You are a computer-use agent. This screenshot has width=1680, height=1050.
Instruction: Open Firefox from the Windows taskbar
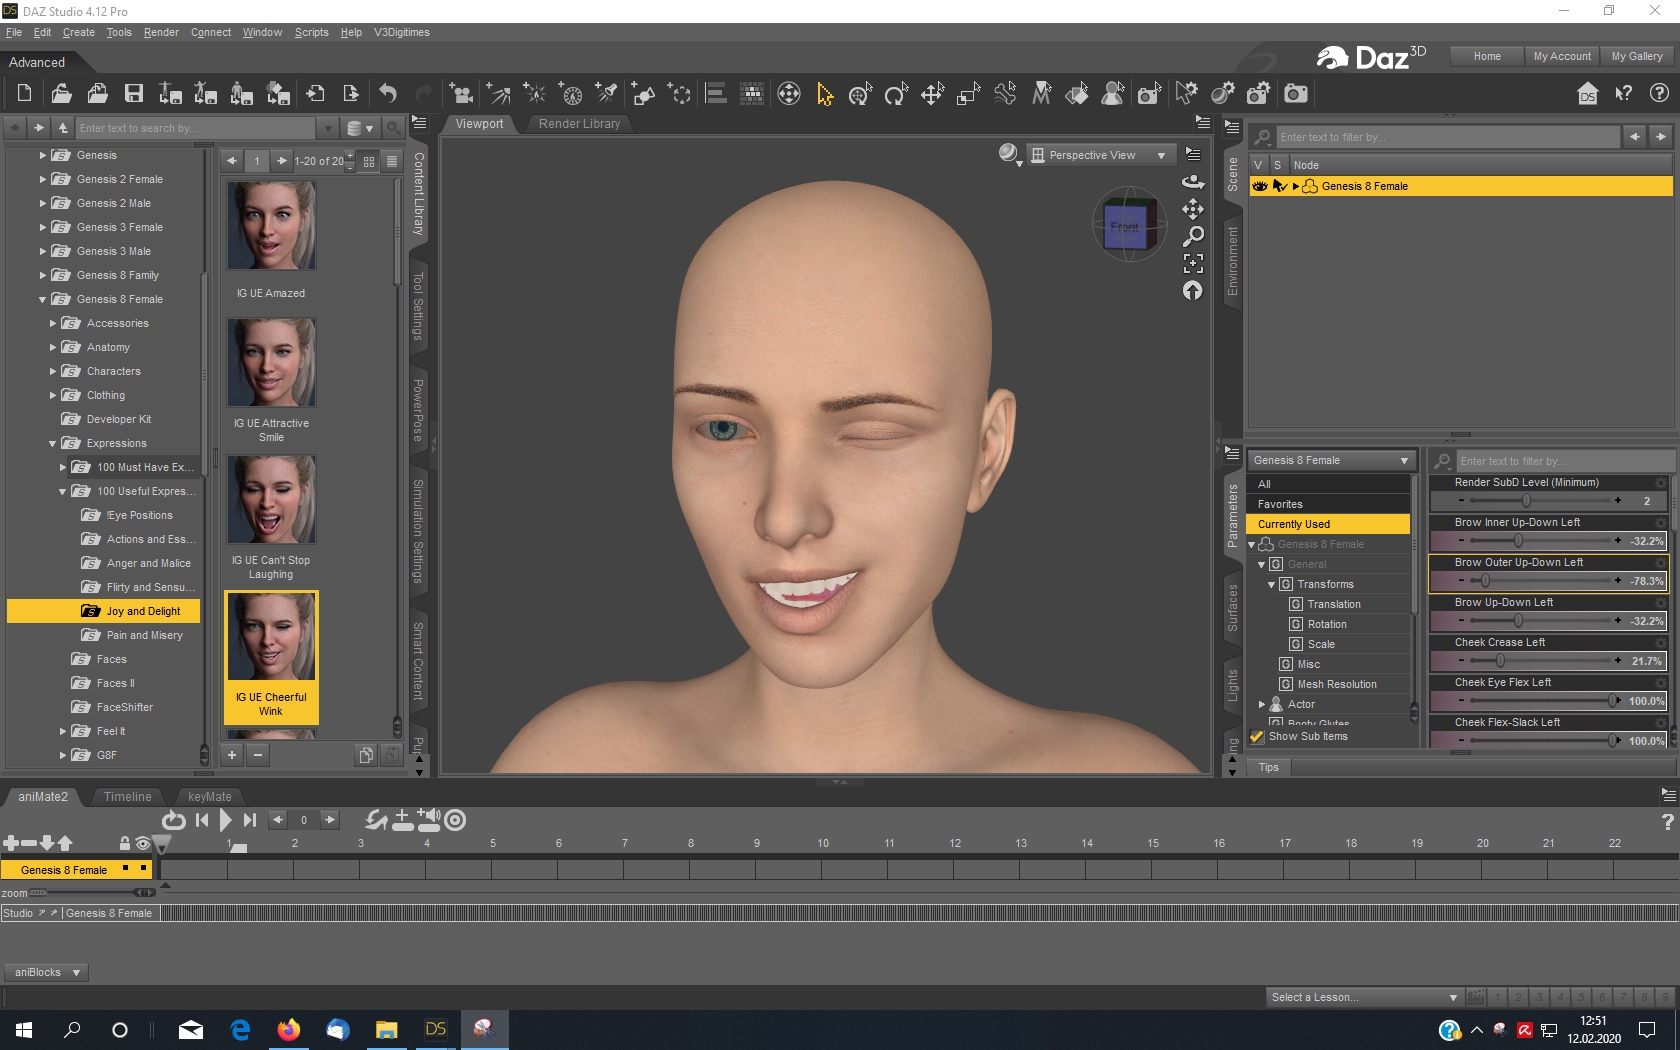tap(289, 1029)
